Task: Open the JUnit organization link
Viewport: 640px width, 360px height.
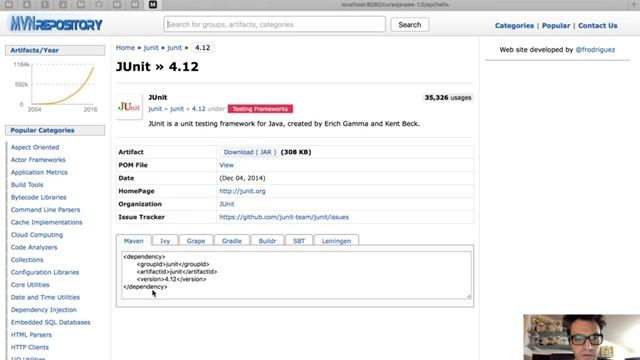Action: 227,204
